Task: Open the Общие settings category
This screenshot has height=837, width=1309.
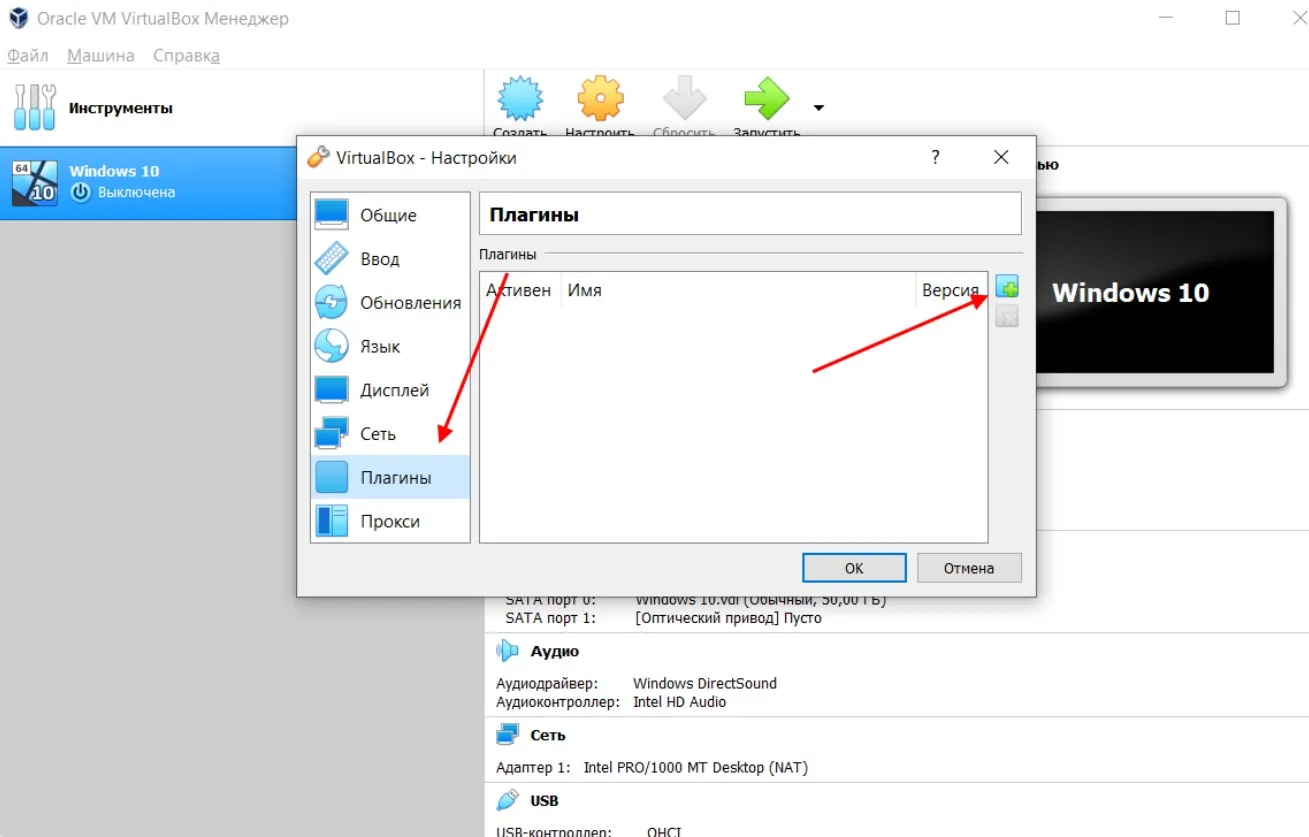Action: (x=390, y=215)
